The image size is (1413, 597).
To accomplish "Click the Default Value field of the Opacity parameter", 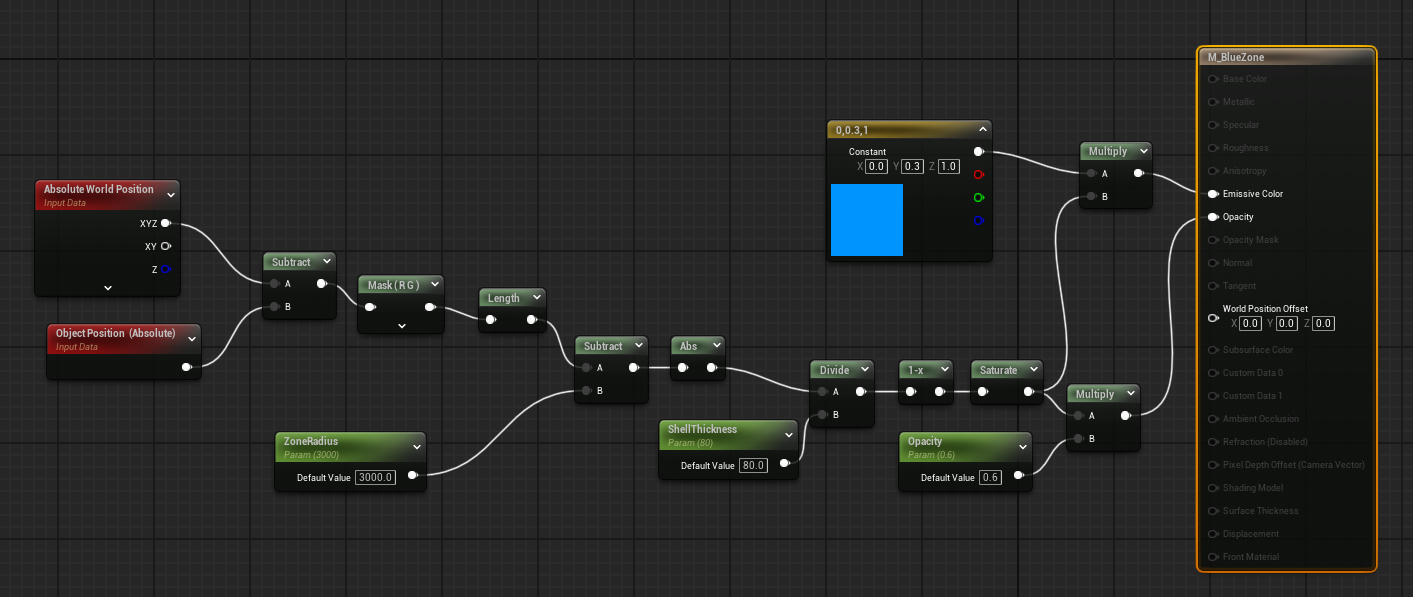I will click(x=990, y=477).
